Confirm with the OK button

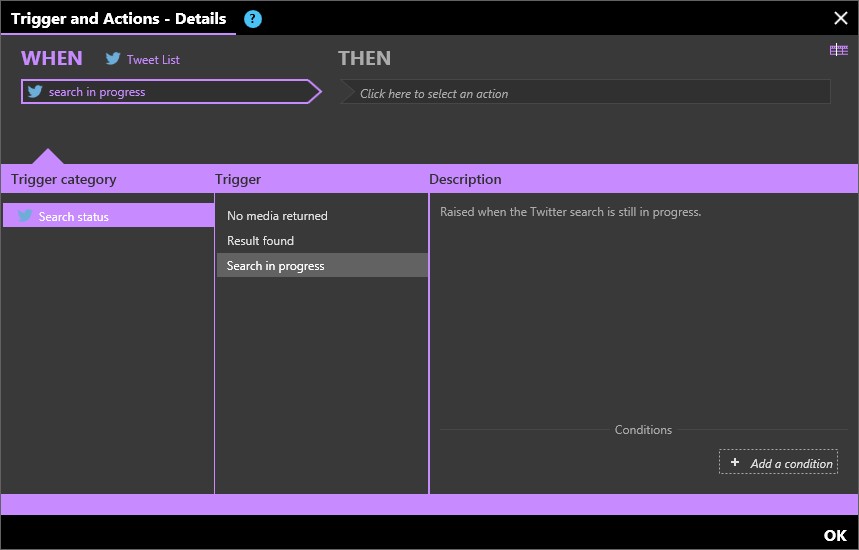click(835, 535)
